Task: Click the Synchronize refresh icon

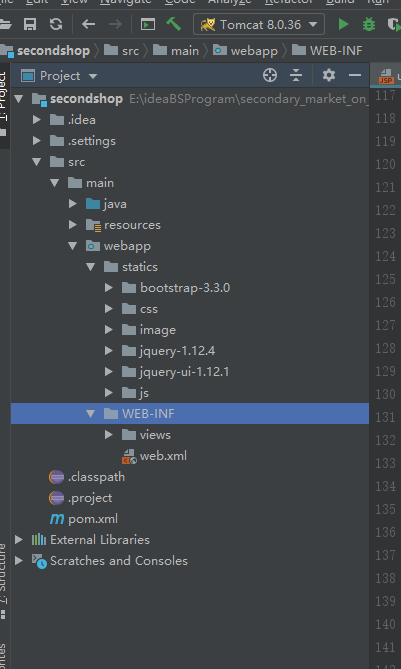Action: (x=56, y=24)
